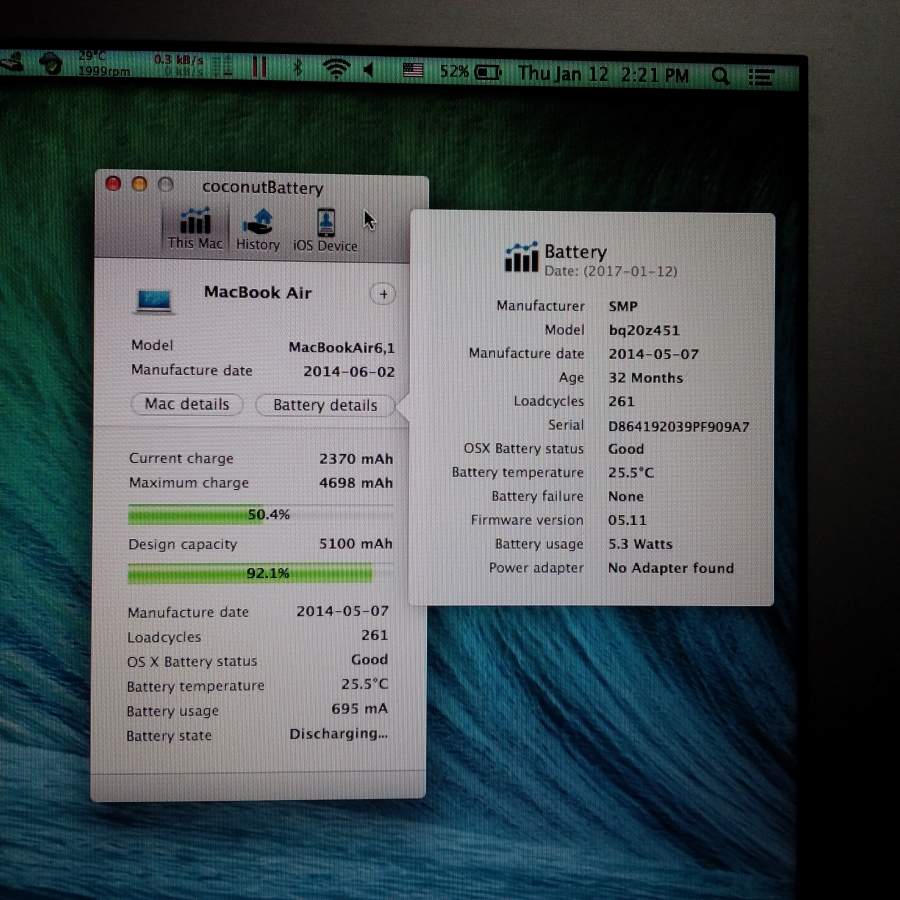Open the Bluetooth menu bar icon
Viewport: 900px width, 900px height.
point(297,68)
